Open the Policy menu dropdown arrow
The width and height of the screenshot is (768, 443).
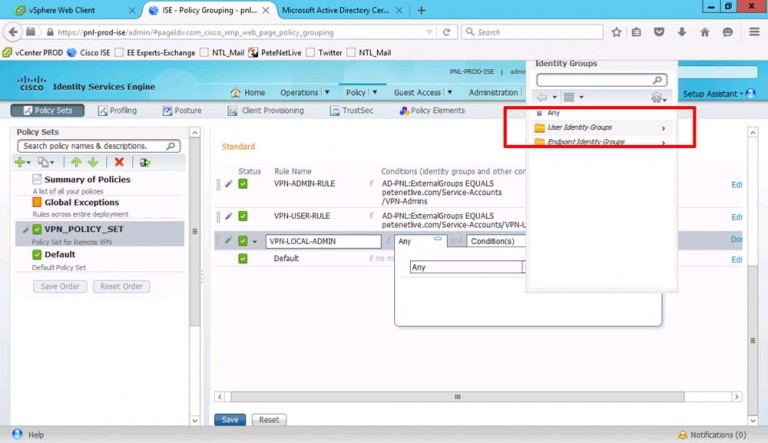pyautogui.click(x=375, y=92)
